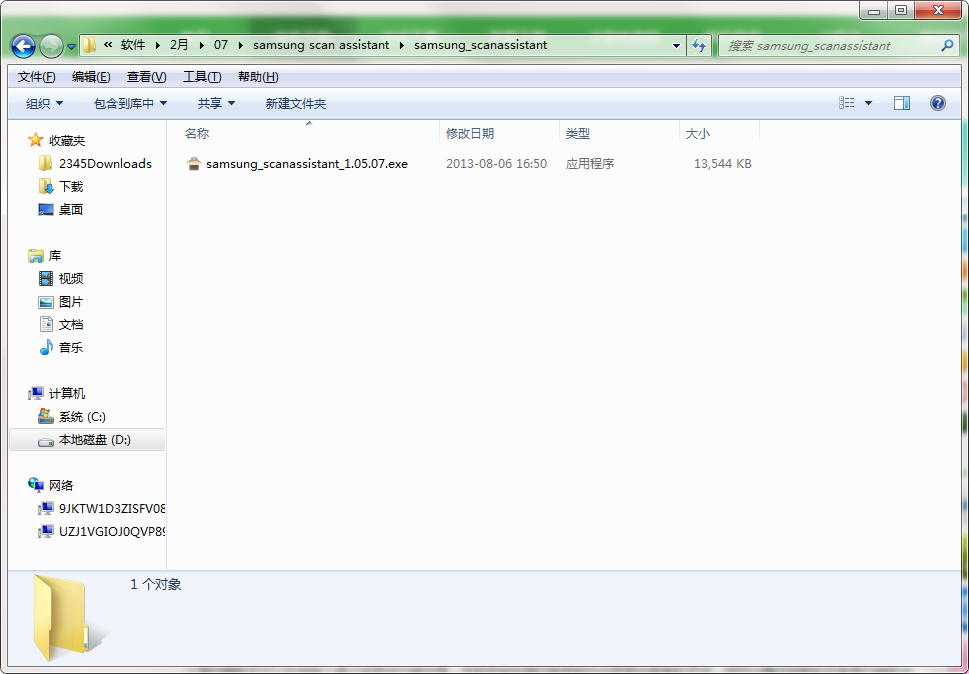The image size is (969, 674).
Task: Open the 文件 menu
Action: pyautogui.click(x=35, y=76)
